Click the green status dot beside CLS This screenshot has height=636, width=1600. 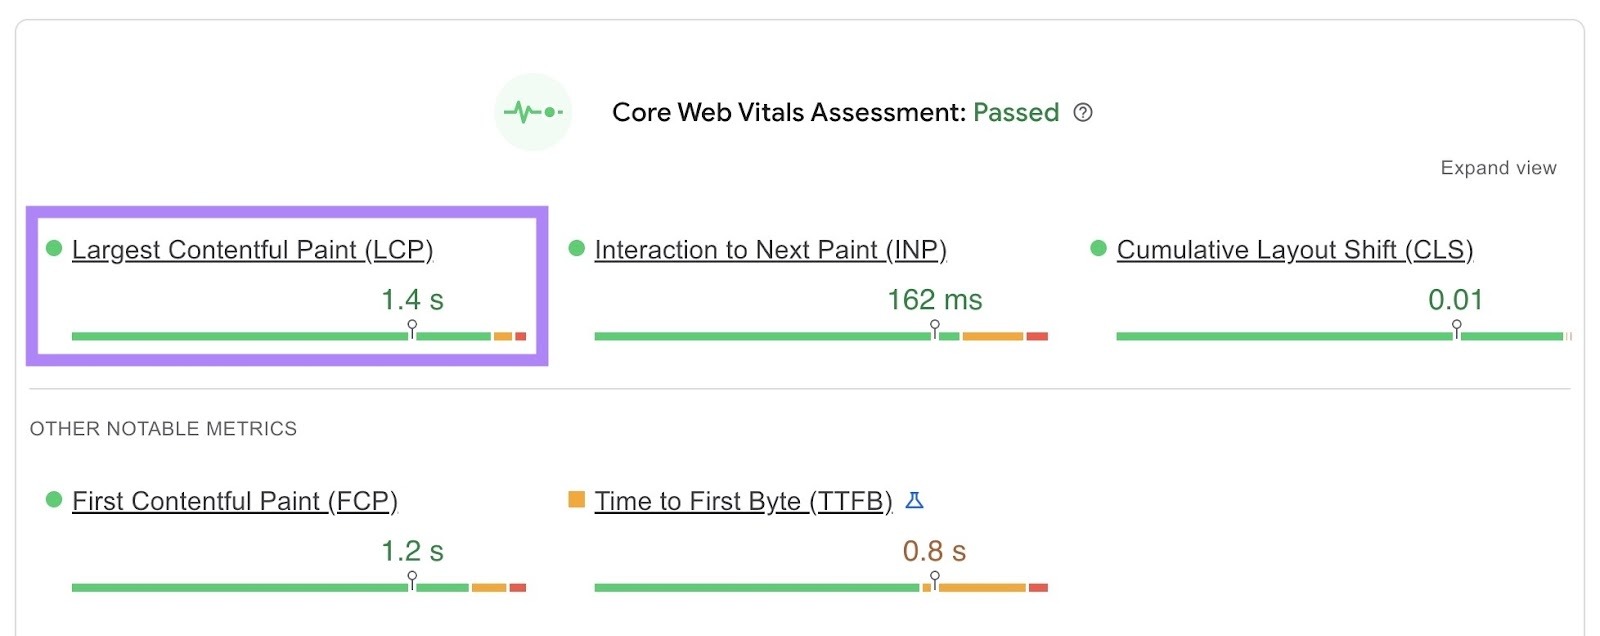(1099, 248)
